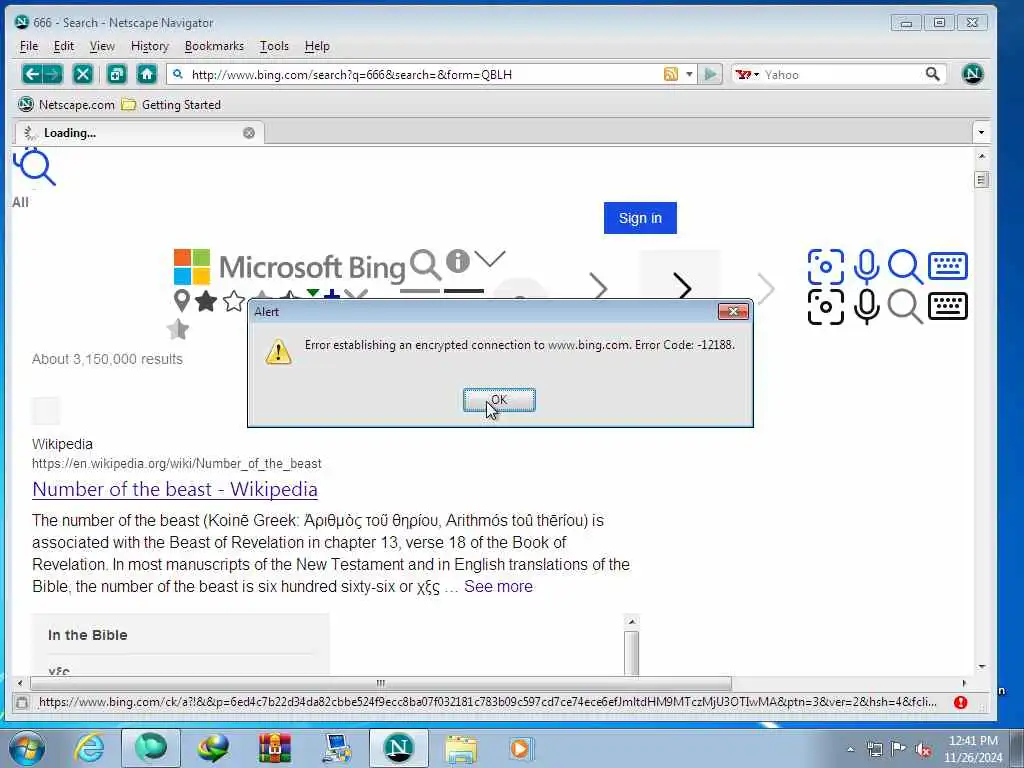Click the black right chevron arrow

coord(682,287)
